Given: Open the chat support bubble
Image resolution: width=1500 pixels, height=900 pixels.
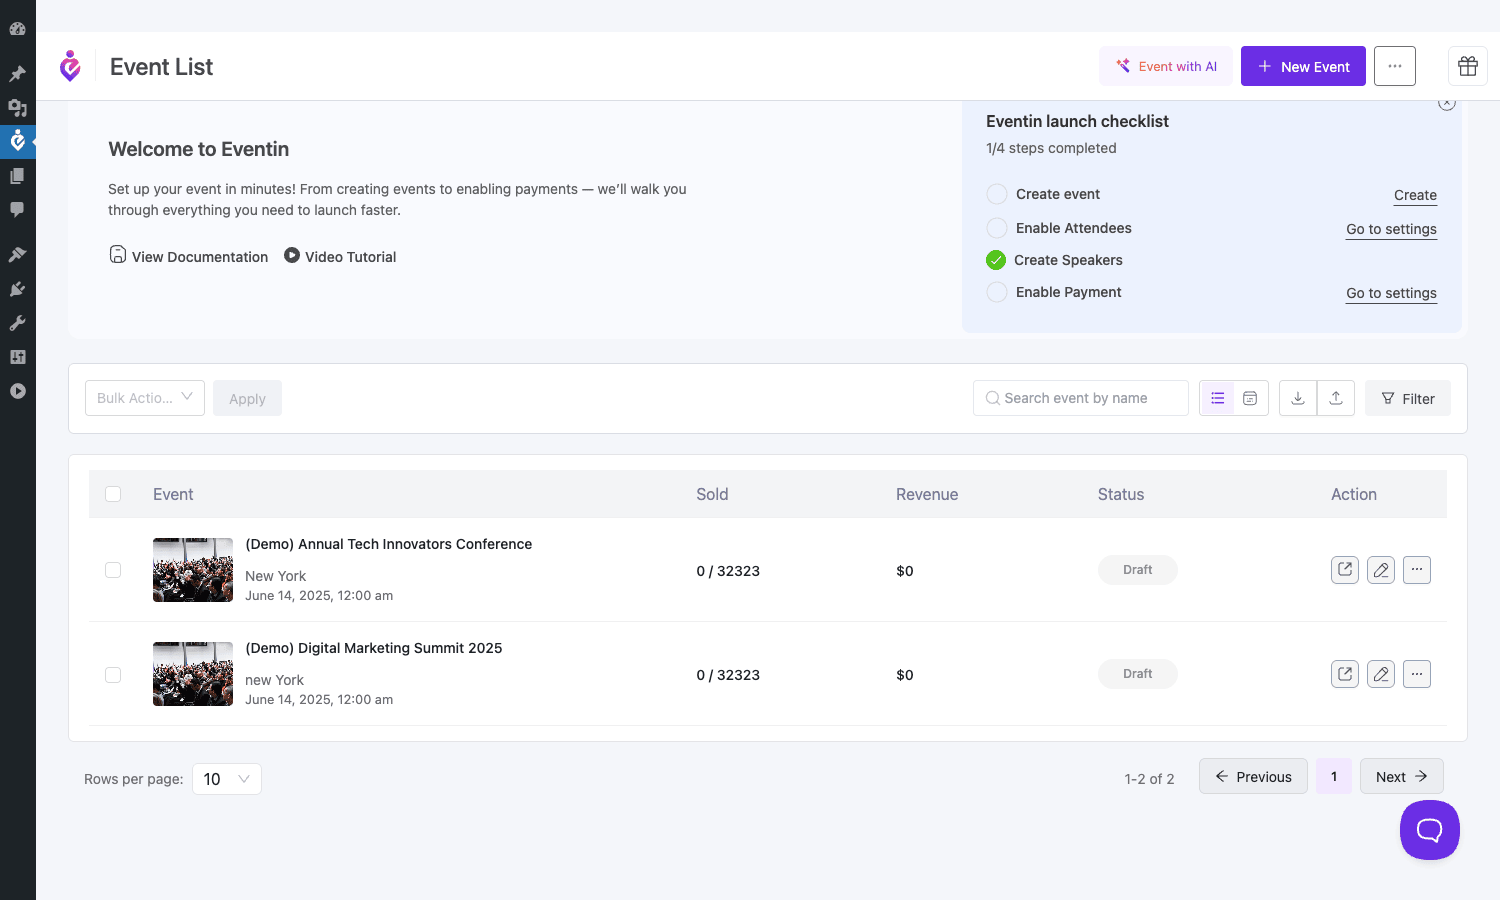Looking at the screenshot, I should coord(1430,830).
